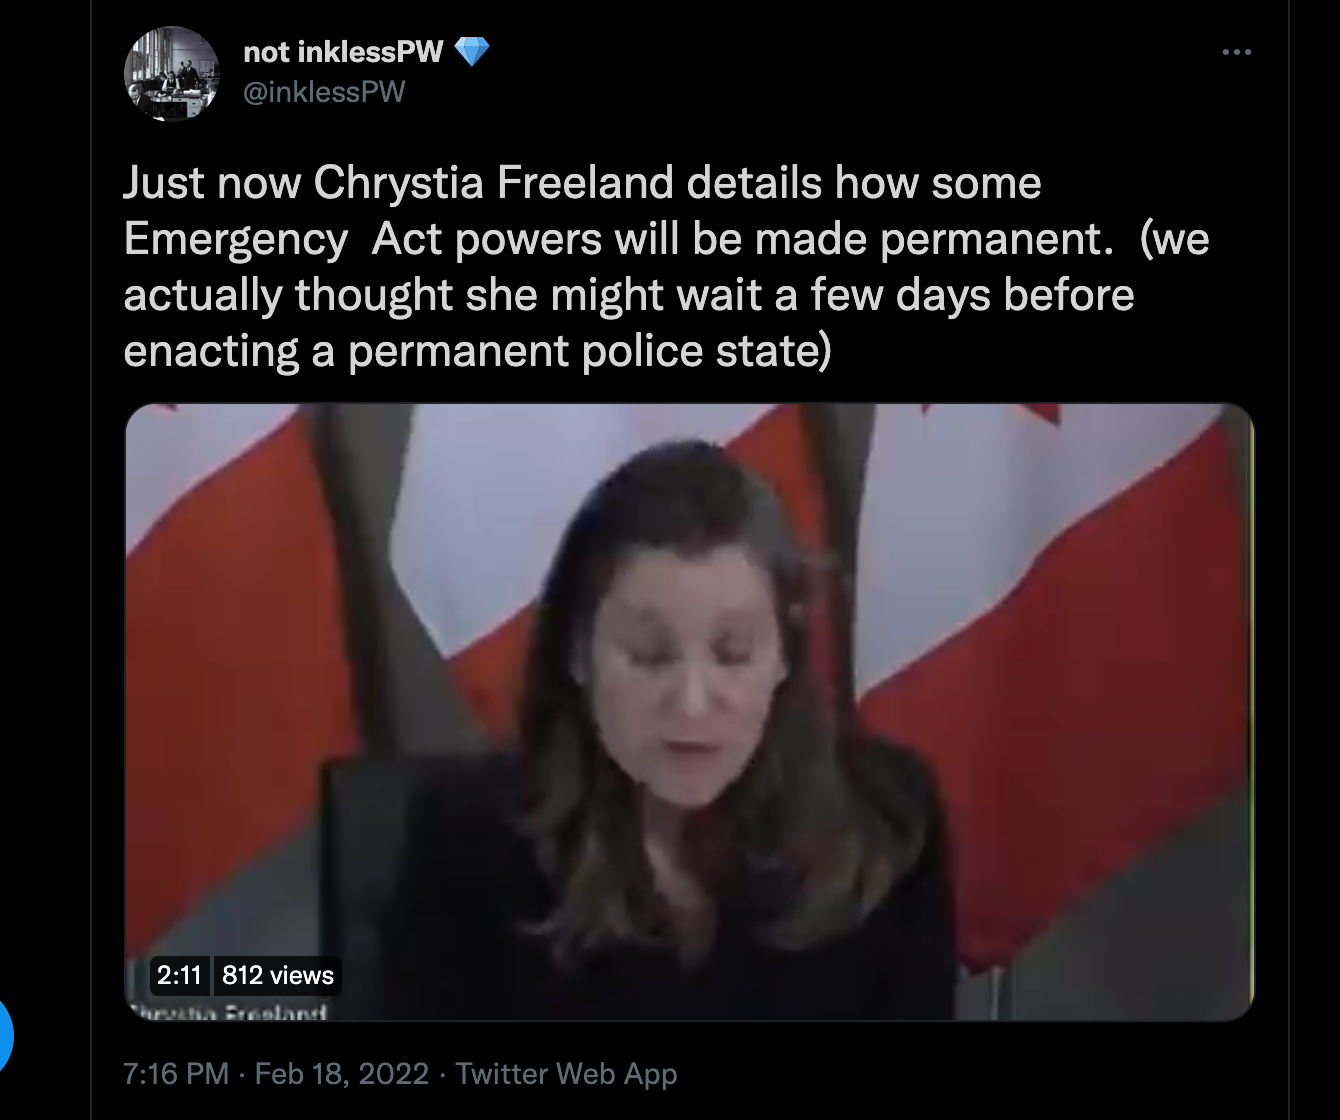
Task: Open the three-dot more options menu
Action: pos(1237,53)
